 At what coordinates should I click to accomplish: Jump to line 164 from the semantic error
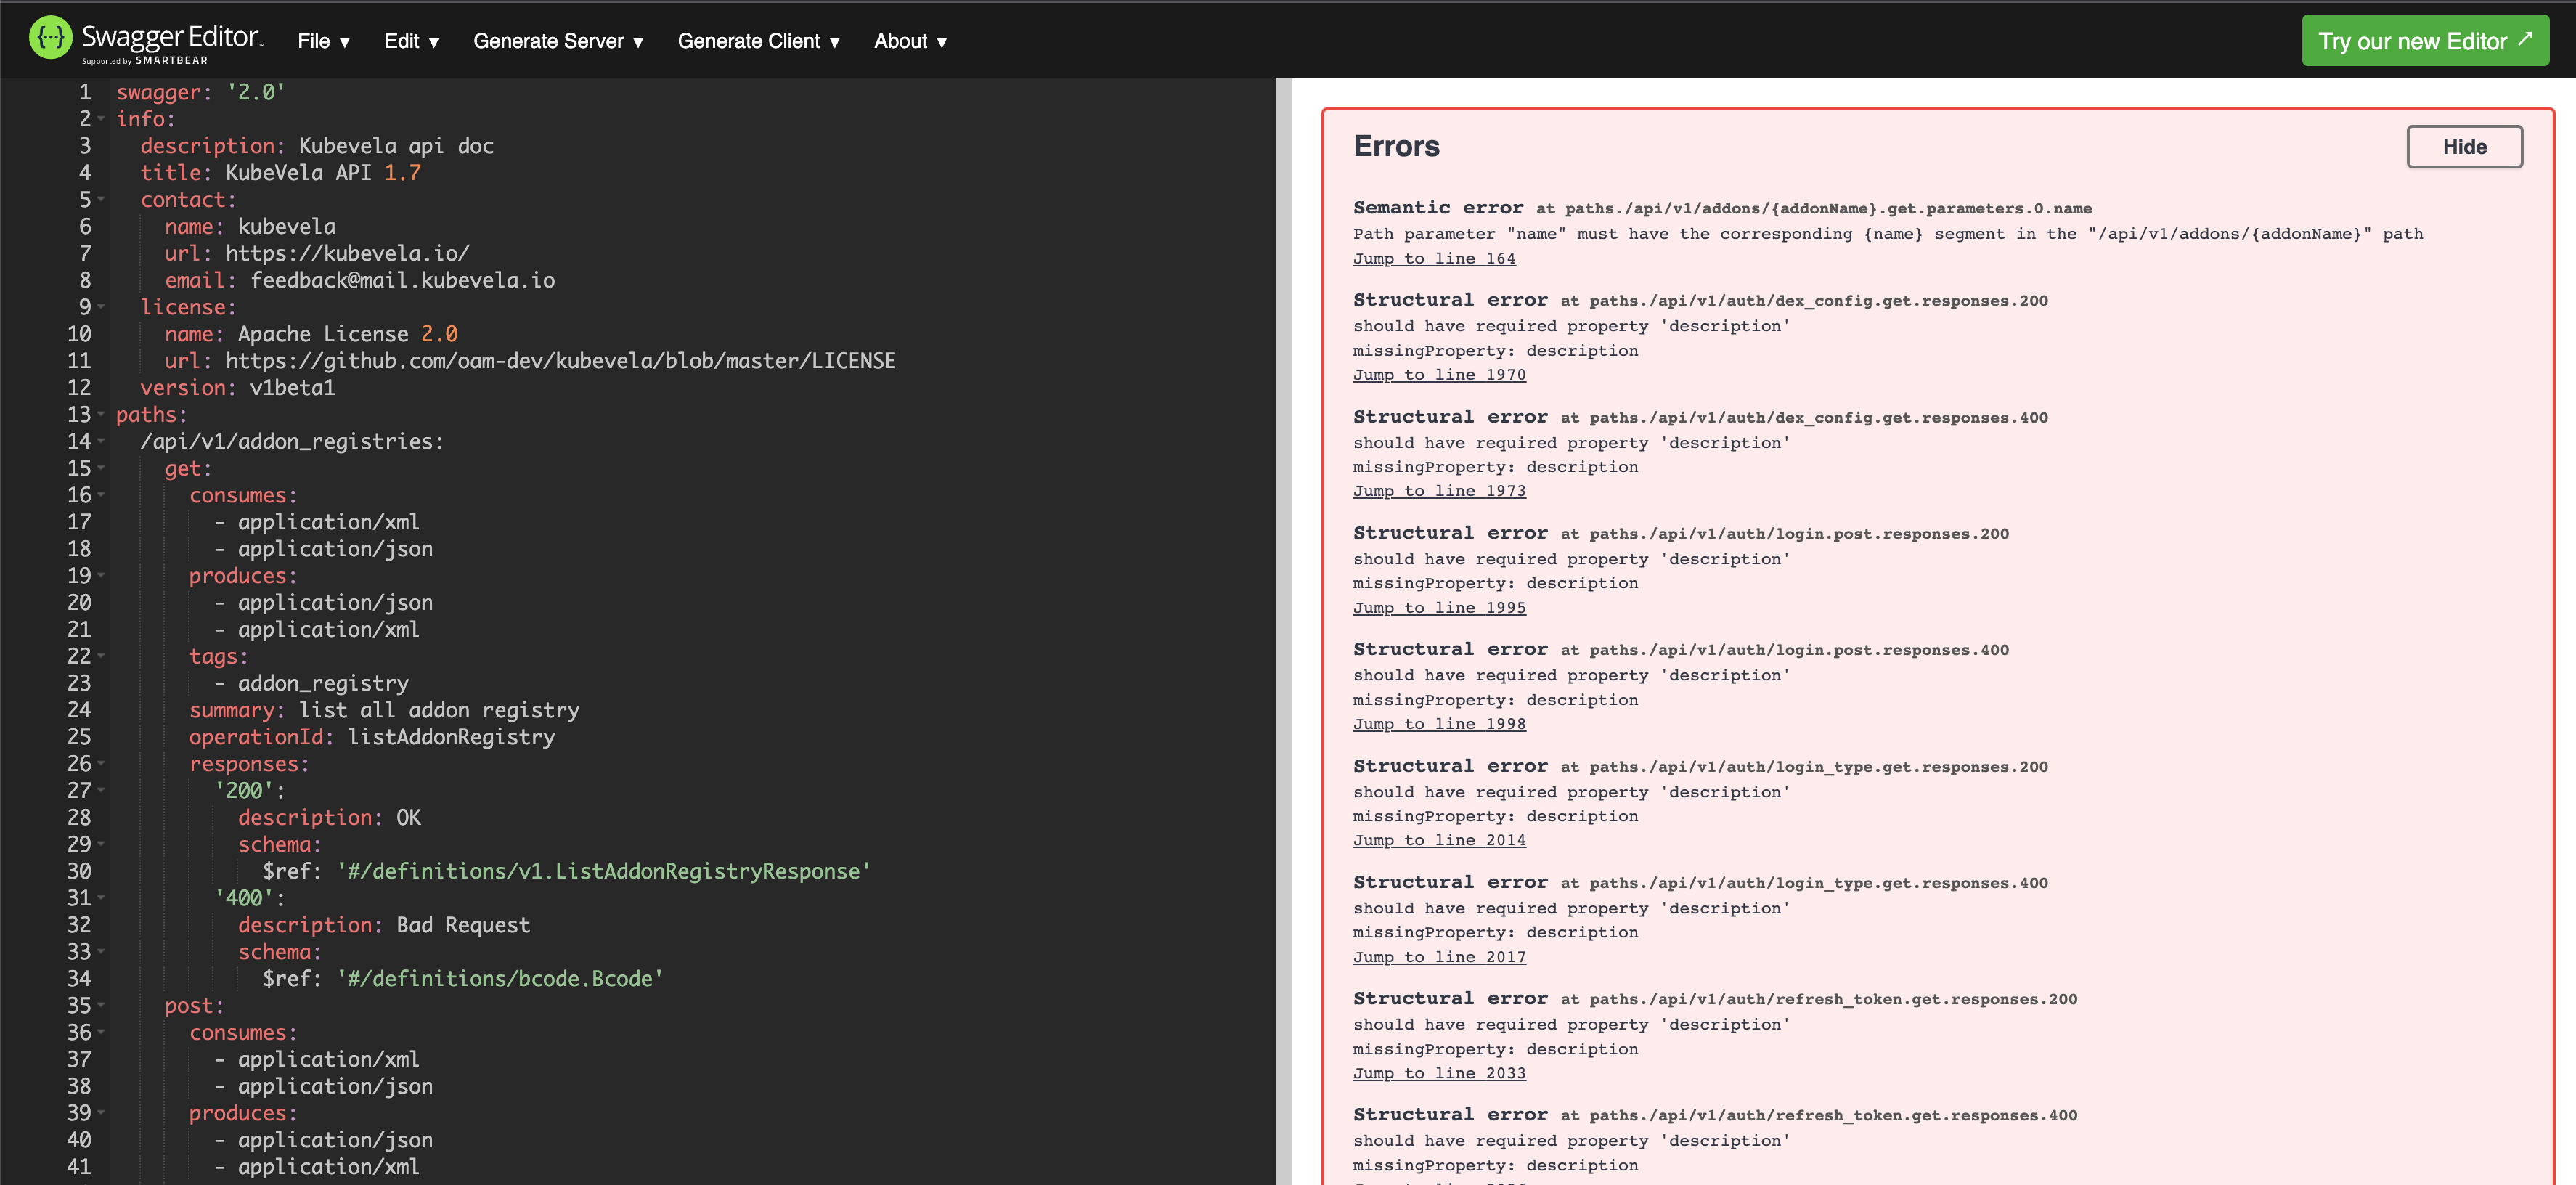coord(1434,258)
